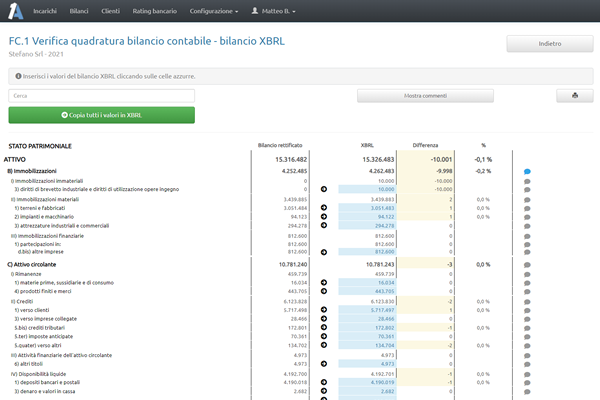
Task: Select the B) Immobilizzazioni row label
Action: coord(32,171)
